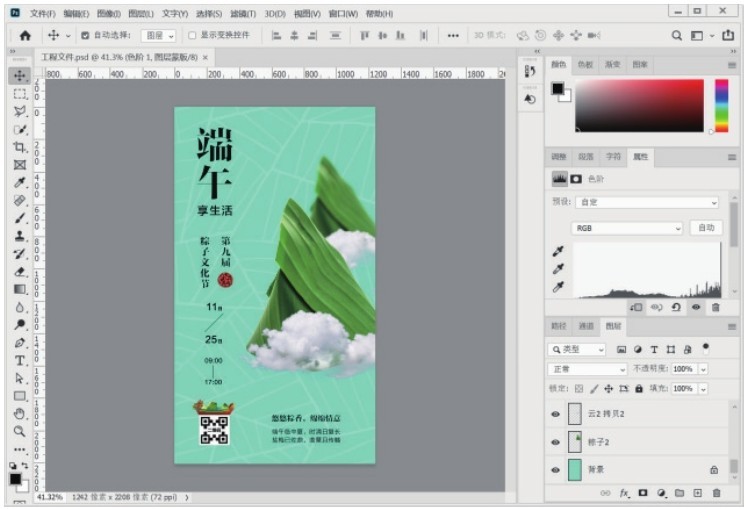Click the 自动 button in Properties
Screen dimensions: 746x509
click(705, 228)
